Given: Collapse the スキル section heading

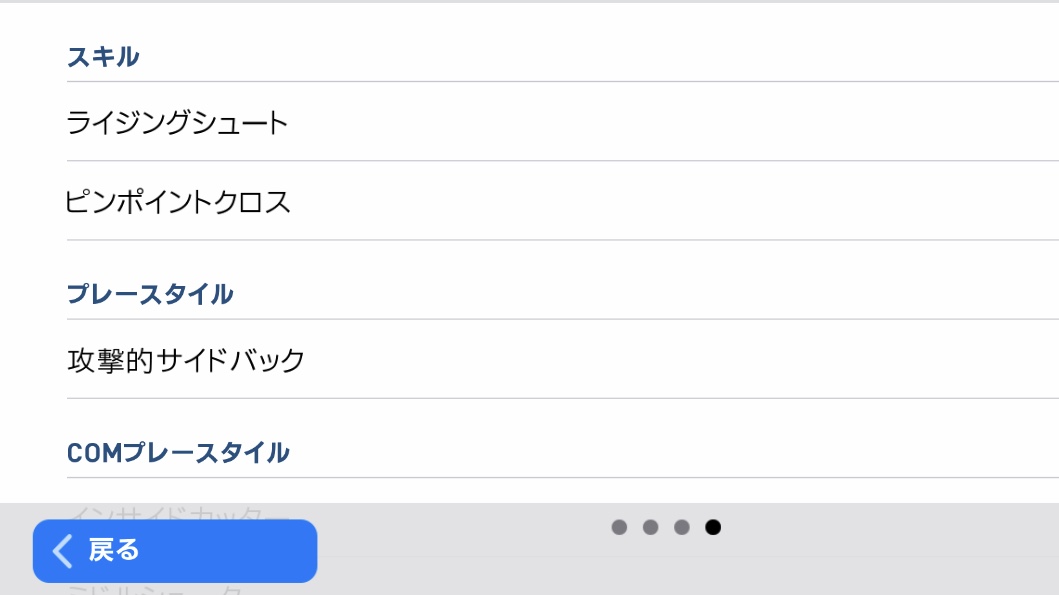Looking at the screenshot, I should 103,57.
